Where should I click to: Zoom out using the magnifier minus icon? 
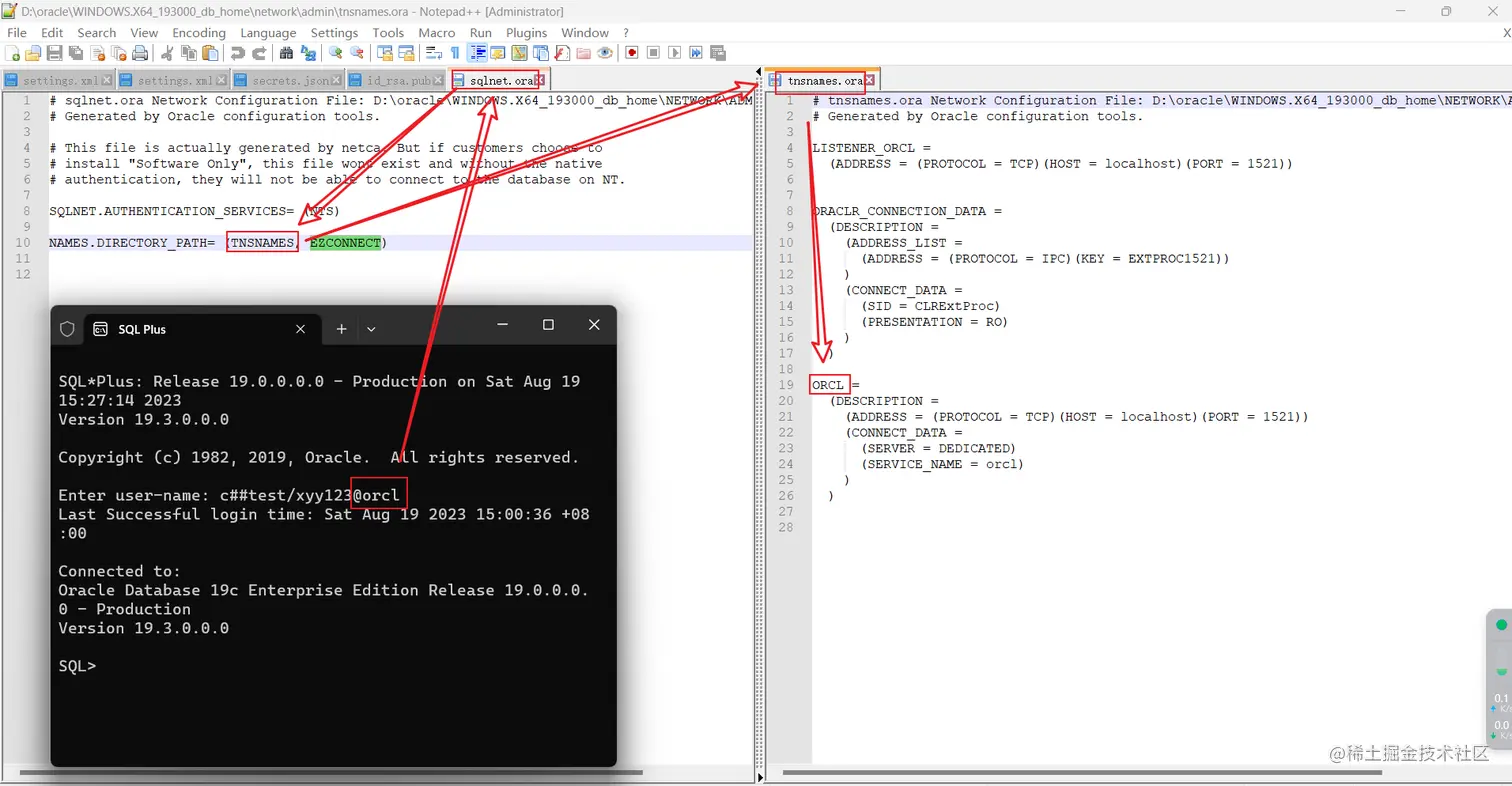pos(356,53)
